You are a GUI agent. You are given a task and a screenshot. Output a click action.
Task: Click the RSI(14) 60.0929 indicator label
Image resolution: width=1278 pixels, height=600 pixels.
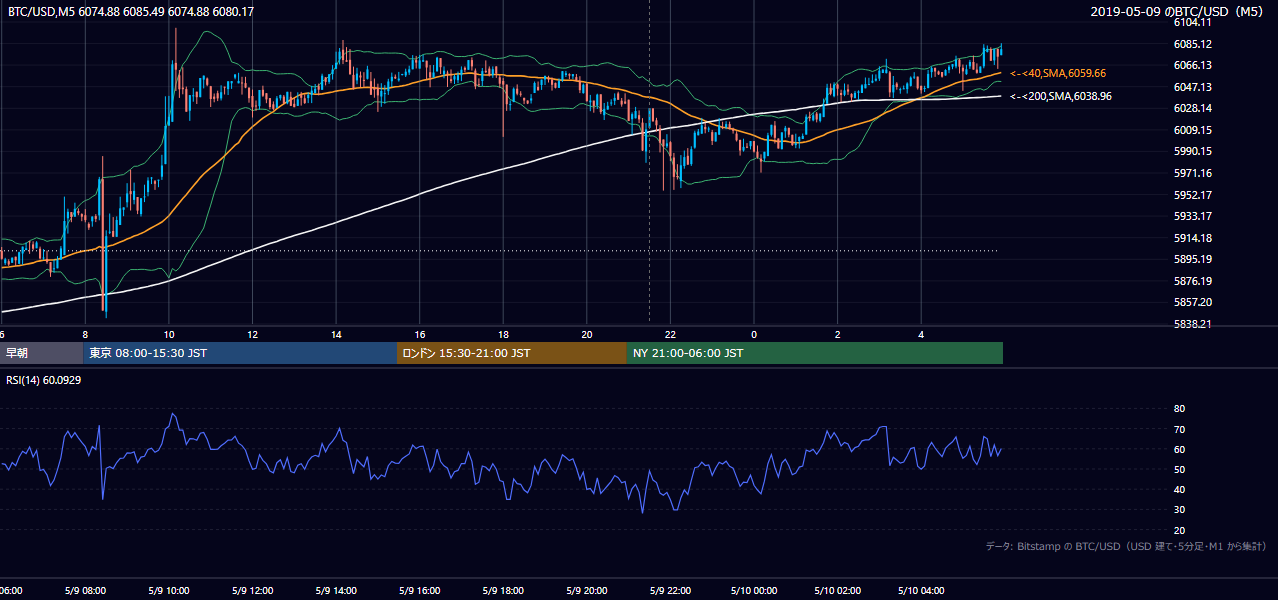[x=44, y=380]
